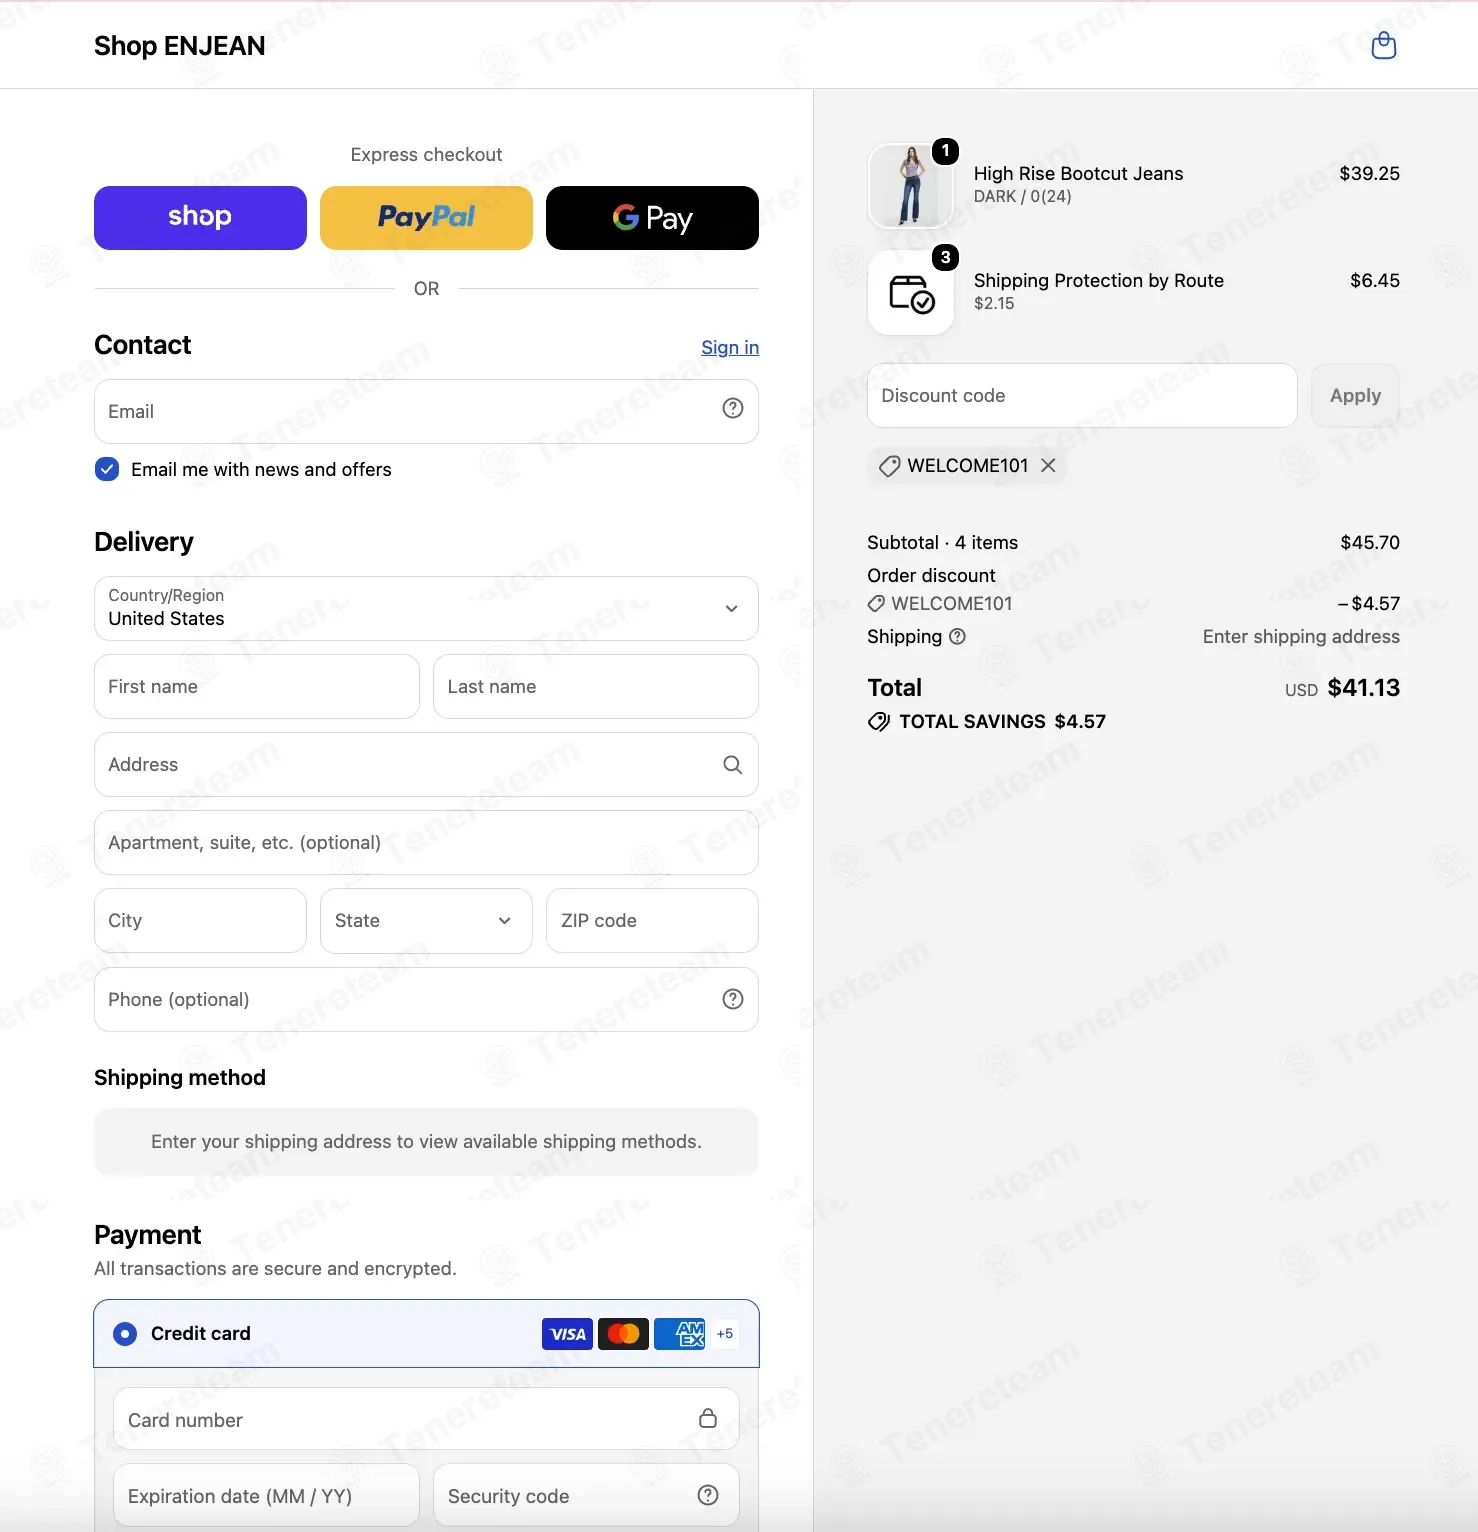1478x1532 pixels.
Task: Check out using the G Pay button
Action: [x=652, y=218]
